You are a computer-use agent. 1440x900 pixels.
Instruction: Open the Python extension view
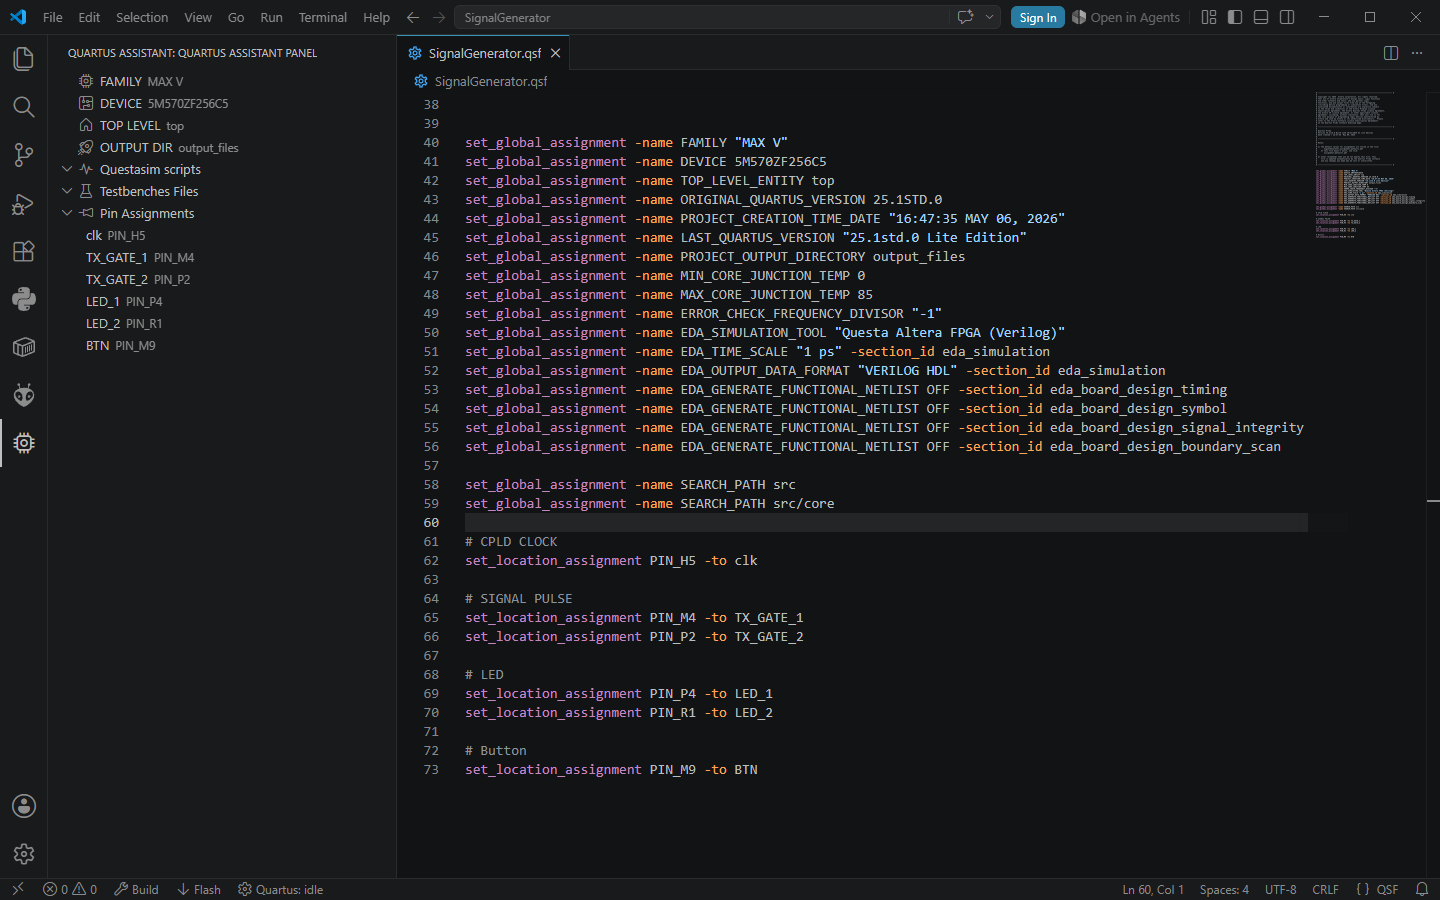coord(24,299)
